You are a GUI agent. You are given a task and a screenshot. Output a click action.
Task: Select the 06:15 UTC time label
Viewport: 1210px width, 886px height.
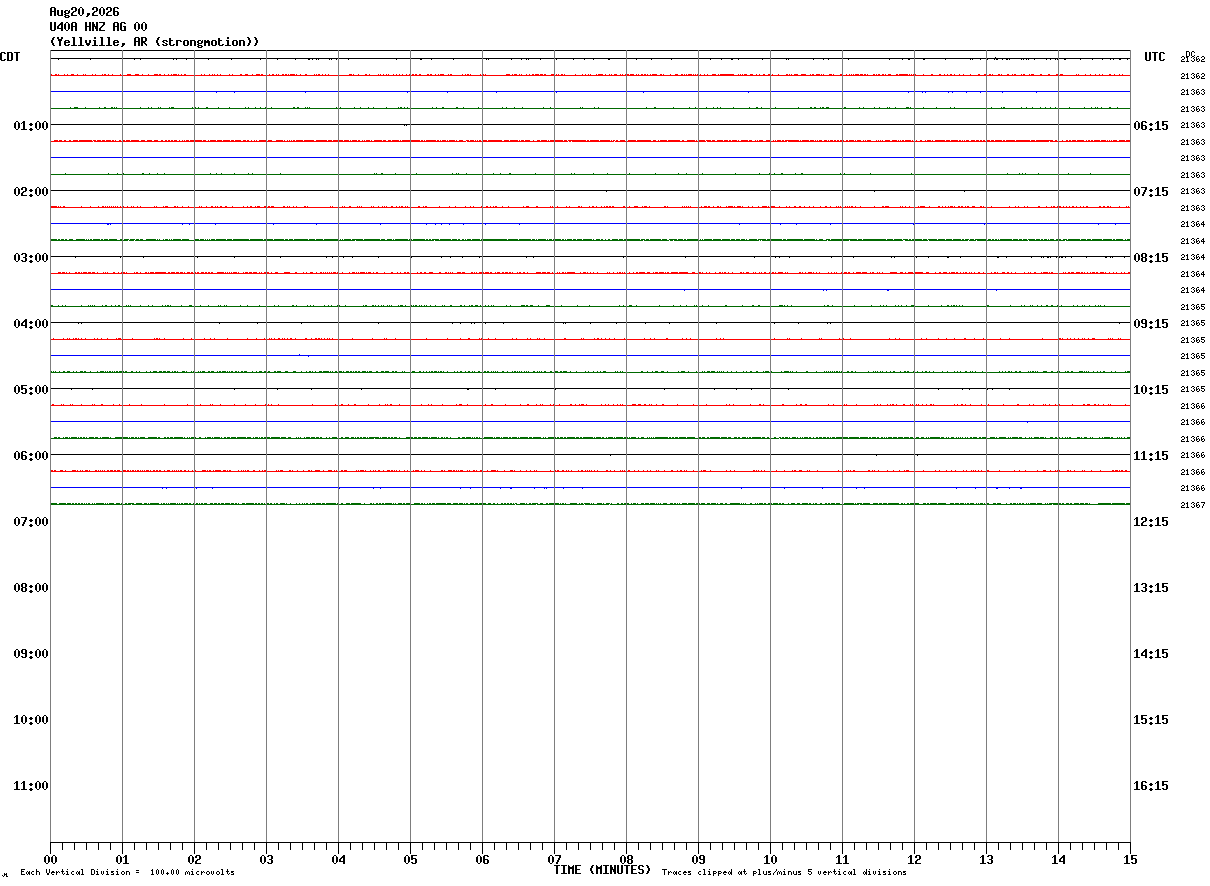[1151, 125]
